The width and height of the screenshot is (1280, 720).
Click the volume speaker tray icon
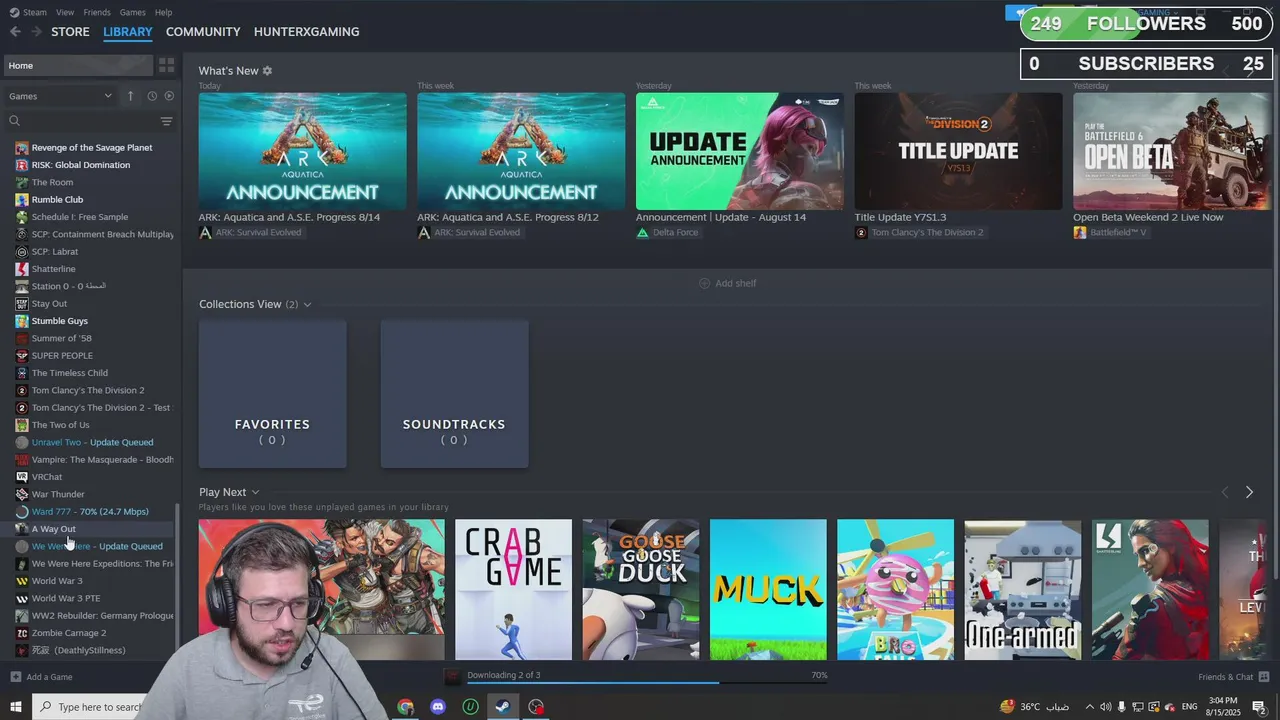pyautogui.click(x=1105, y=707)
